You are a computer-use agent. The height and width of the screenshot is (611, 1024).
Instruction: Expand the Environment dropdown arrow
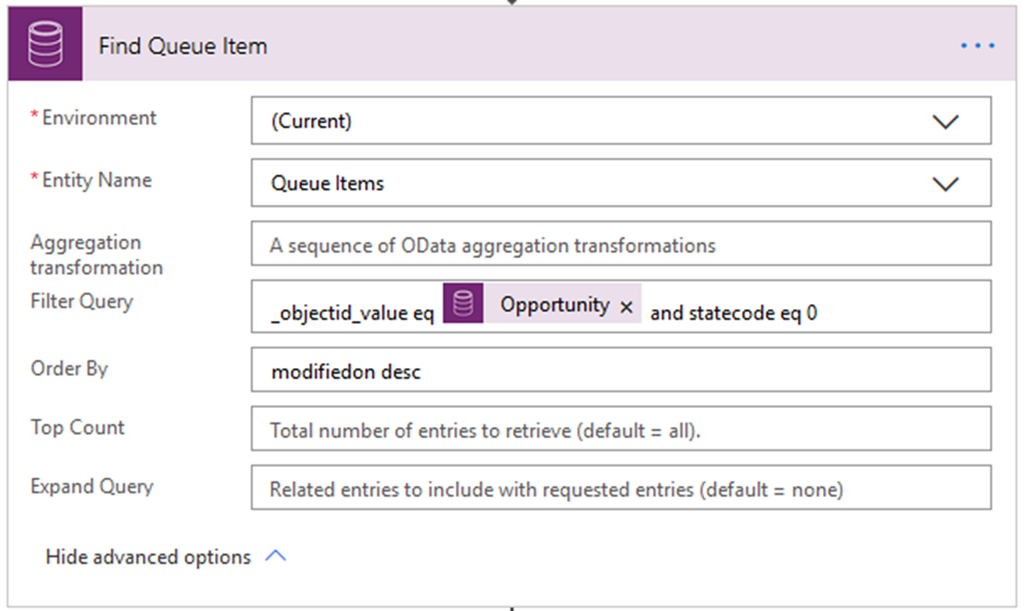coord(944,121)
